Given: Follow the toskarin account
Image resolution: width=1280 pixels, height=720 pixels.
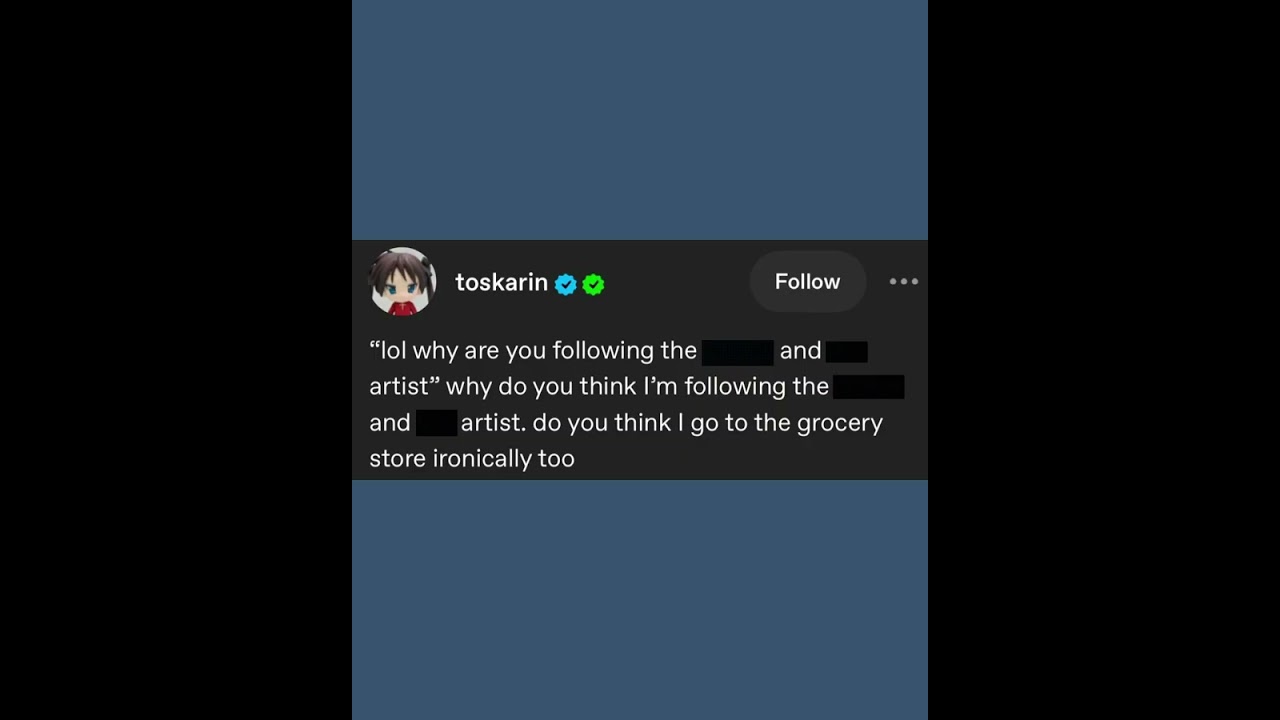Looking at the screenshot, I should (807, 282).
